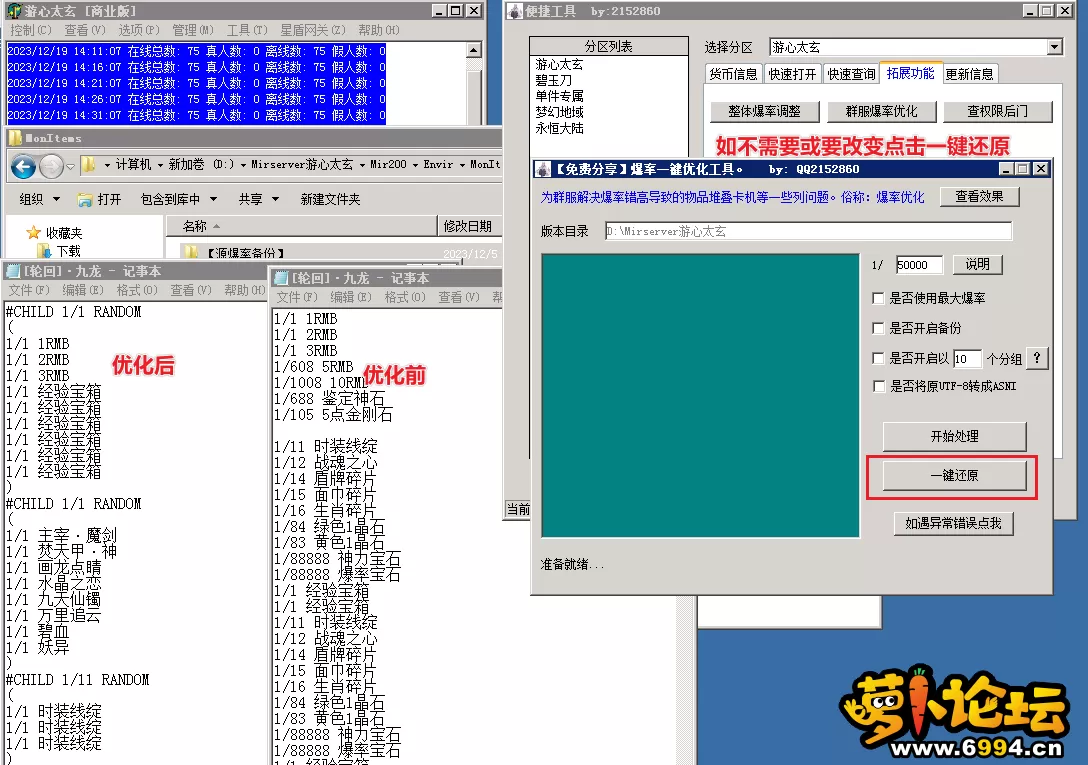
Task: Expand the 计算机 path dropdown arrow
Action: point(160,165)
